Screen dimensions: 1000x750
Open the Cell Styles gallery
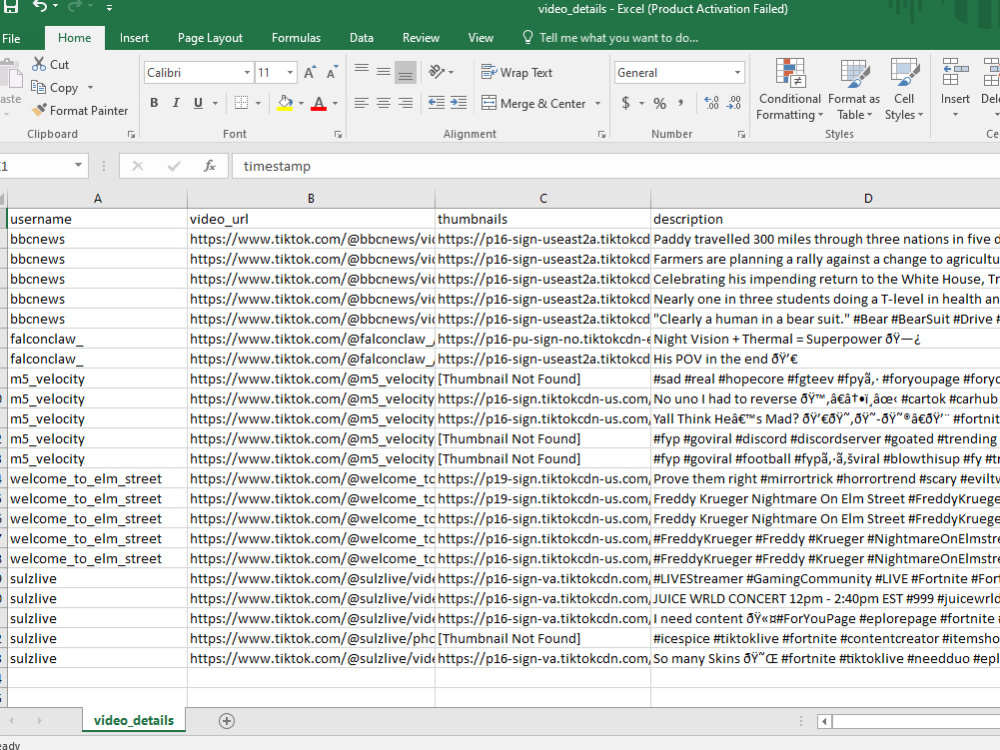(903, 89)
